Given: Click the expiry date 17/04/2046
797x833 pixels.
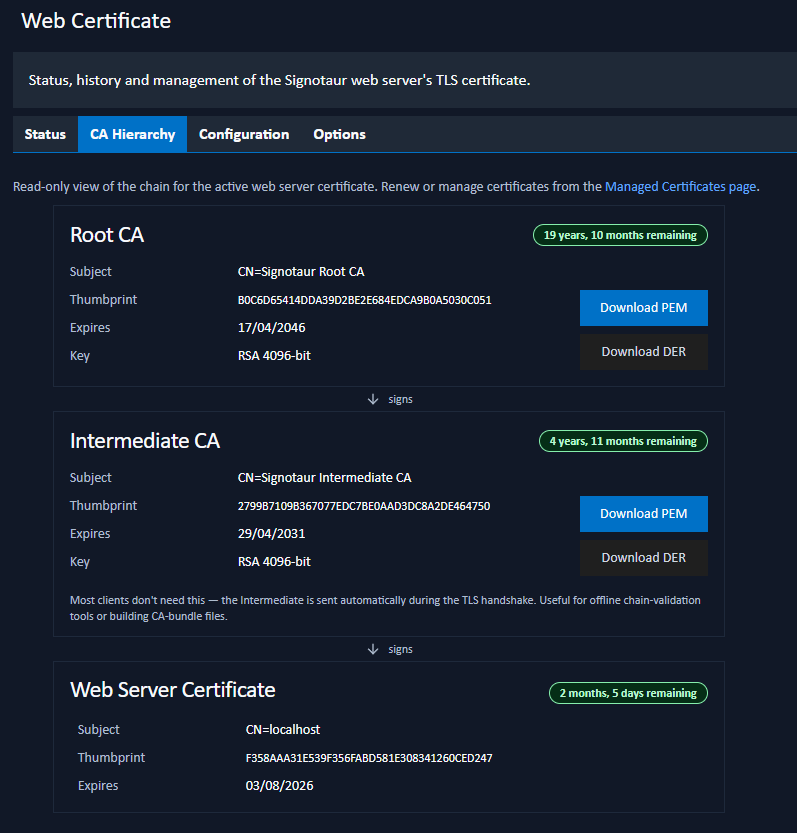Looking at the screenshot, I should point(272,328).
